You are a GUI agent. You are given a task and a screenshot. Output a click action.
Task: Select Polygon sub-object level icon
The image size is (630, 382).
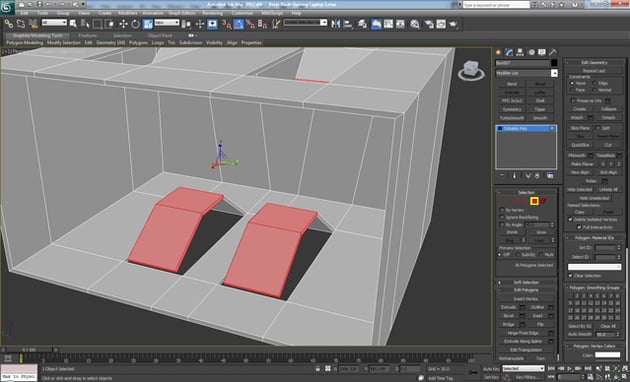(534, 201)
